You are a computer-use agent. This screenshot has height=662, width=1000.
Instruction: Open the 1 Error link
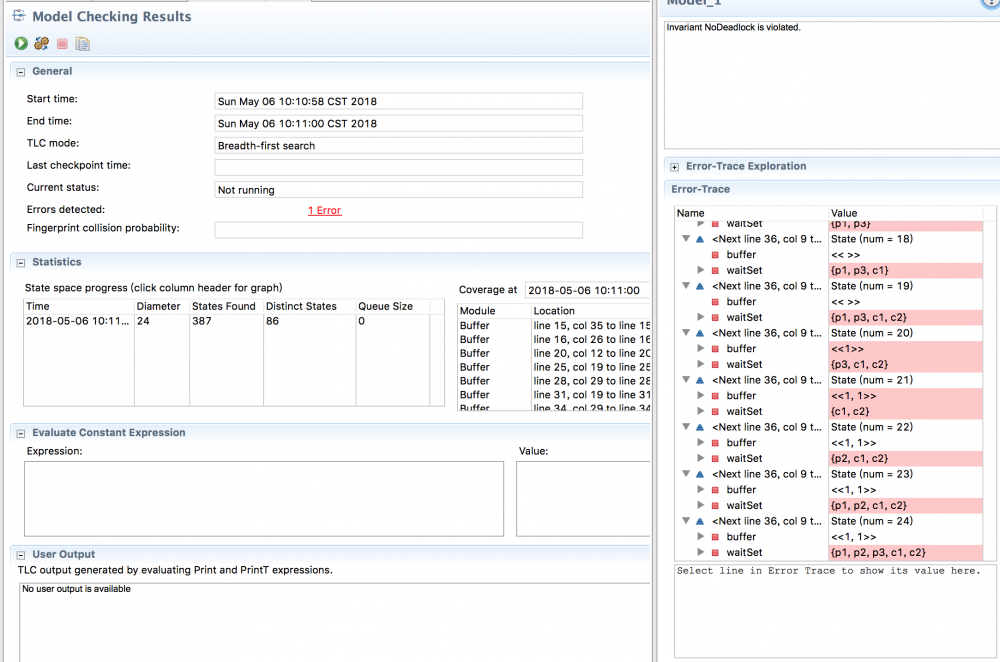tap(325, 210)
